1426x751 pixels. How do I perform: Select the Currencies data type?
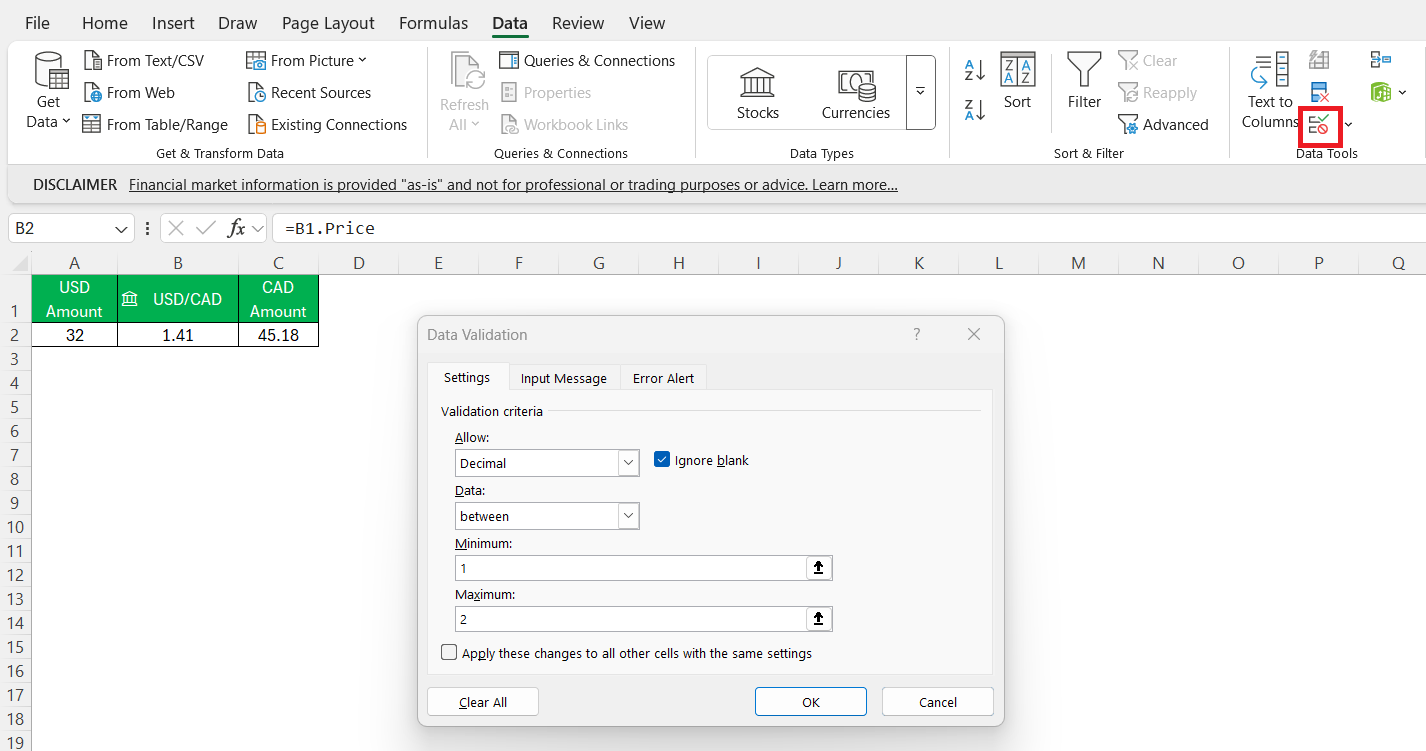pyautogui.click(x=855, y=93)
